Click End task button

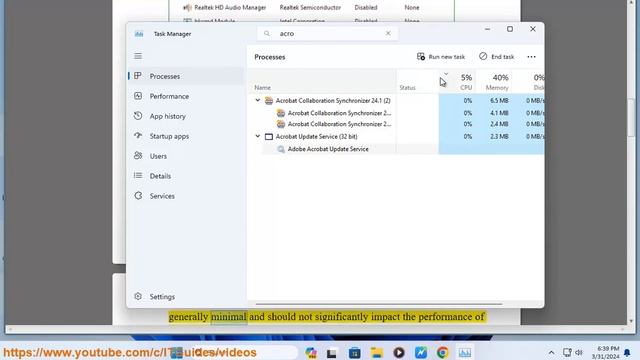click(496, 57)
